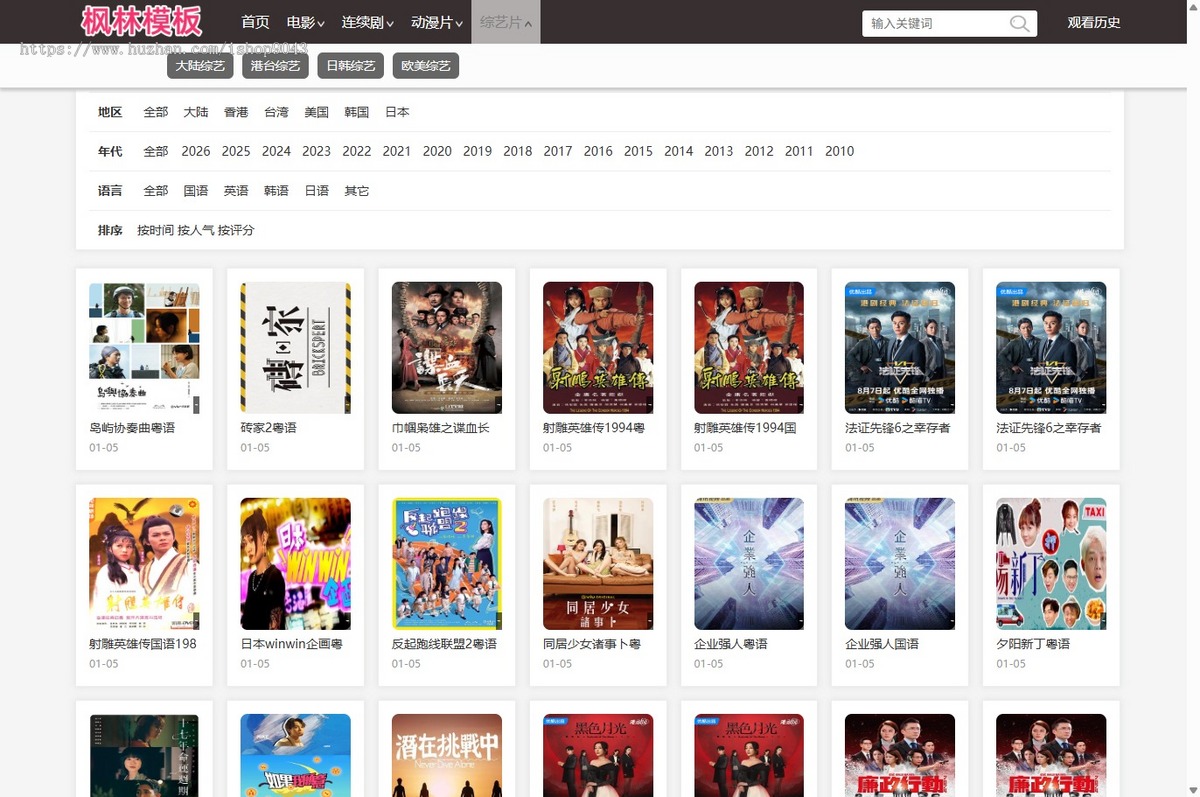Filter region by 台湾

coord(276,112)
